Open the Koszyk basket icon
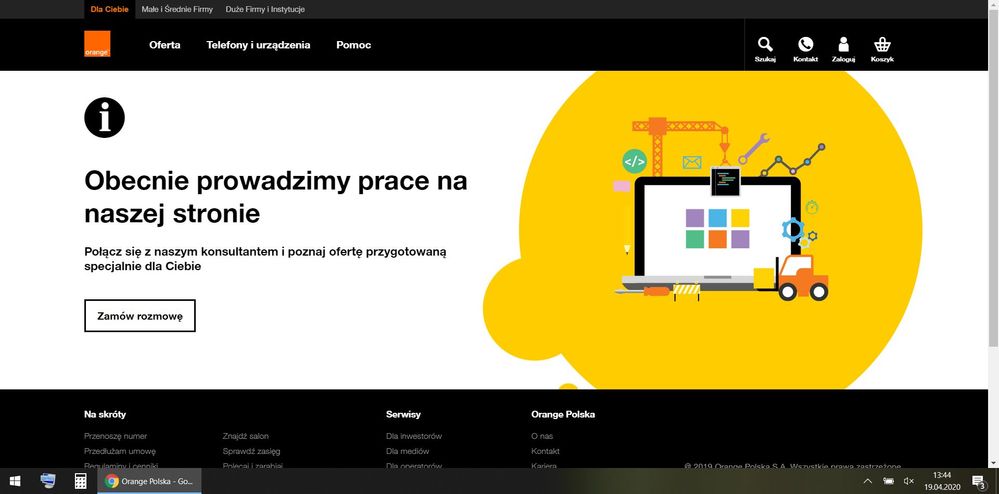Viewport: 999px width, 494px height. pyautogui.click(x=882, y=49)
